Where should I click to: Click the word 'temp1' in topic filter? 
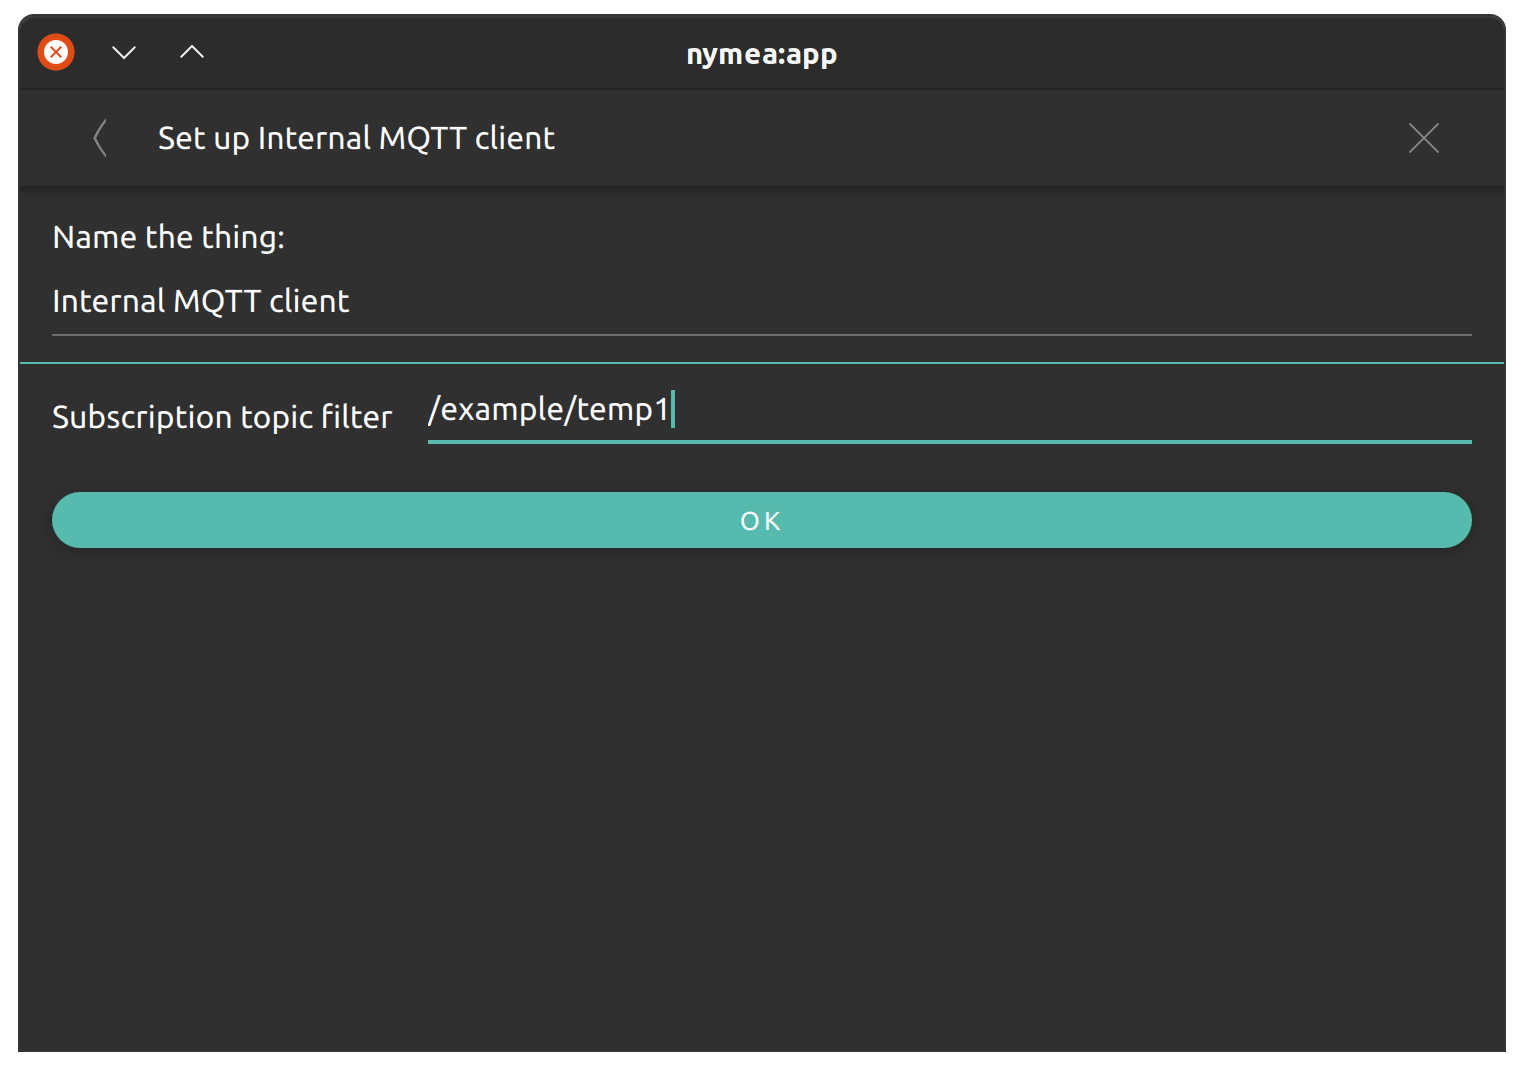tap(622, 410)
